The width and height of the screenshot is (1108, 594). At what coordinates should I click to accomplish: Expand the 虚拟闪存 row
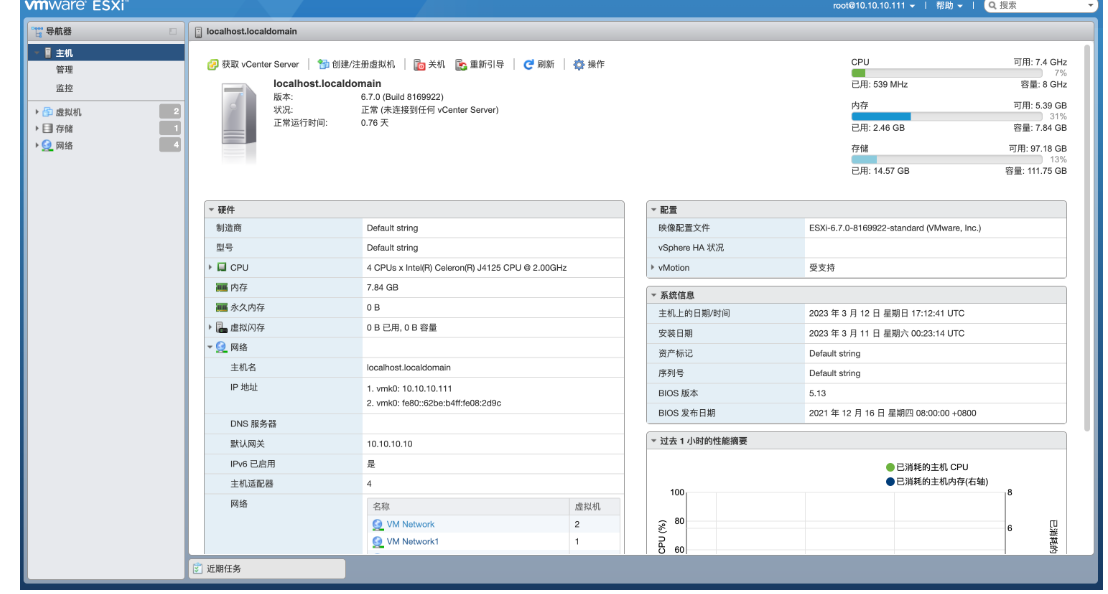(211, 328)
